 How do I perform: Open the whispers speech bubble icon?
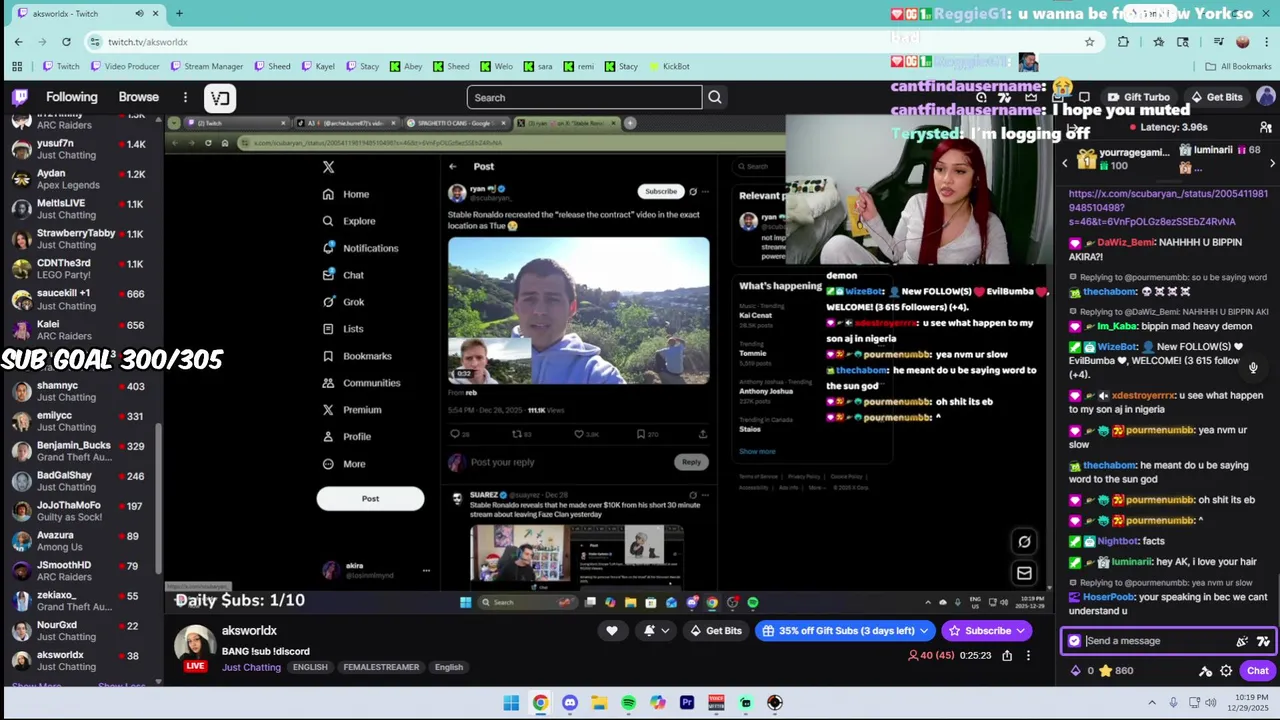[1084, 97]
